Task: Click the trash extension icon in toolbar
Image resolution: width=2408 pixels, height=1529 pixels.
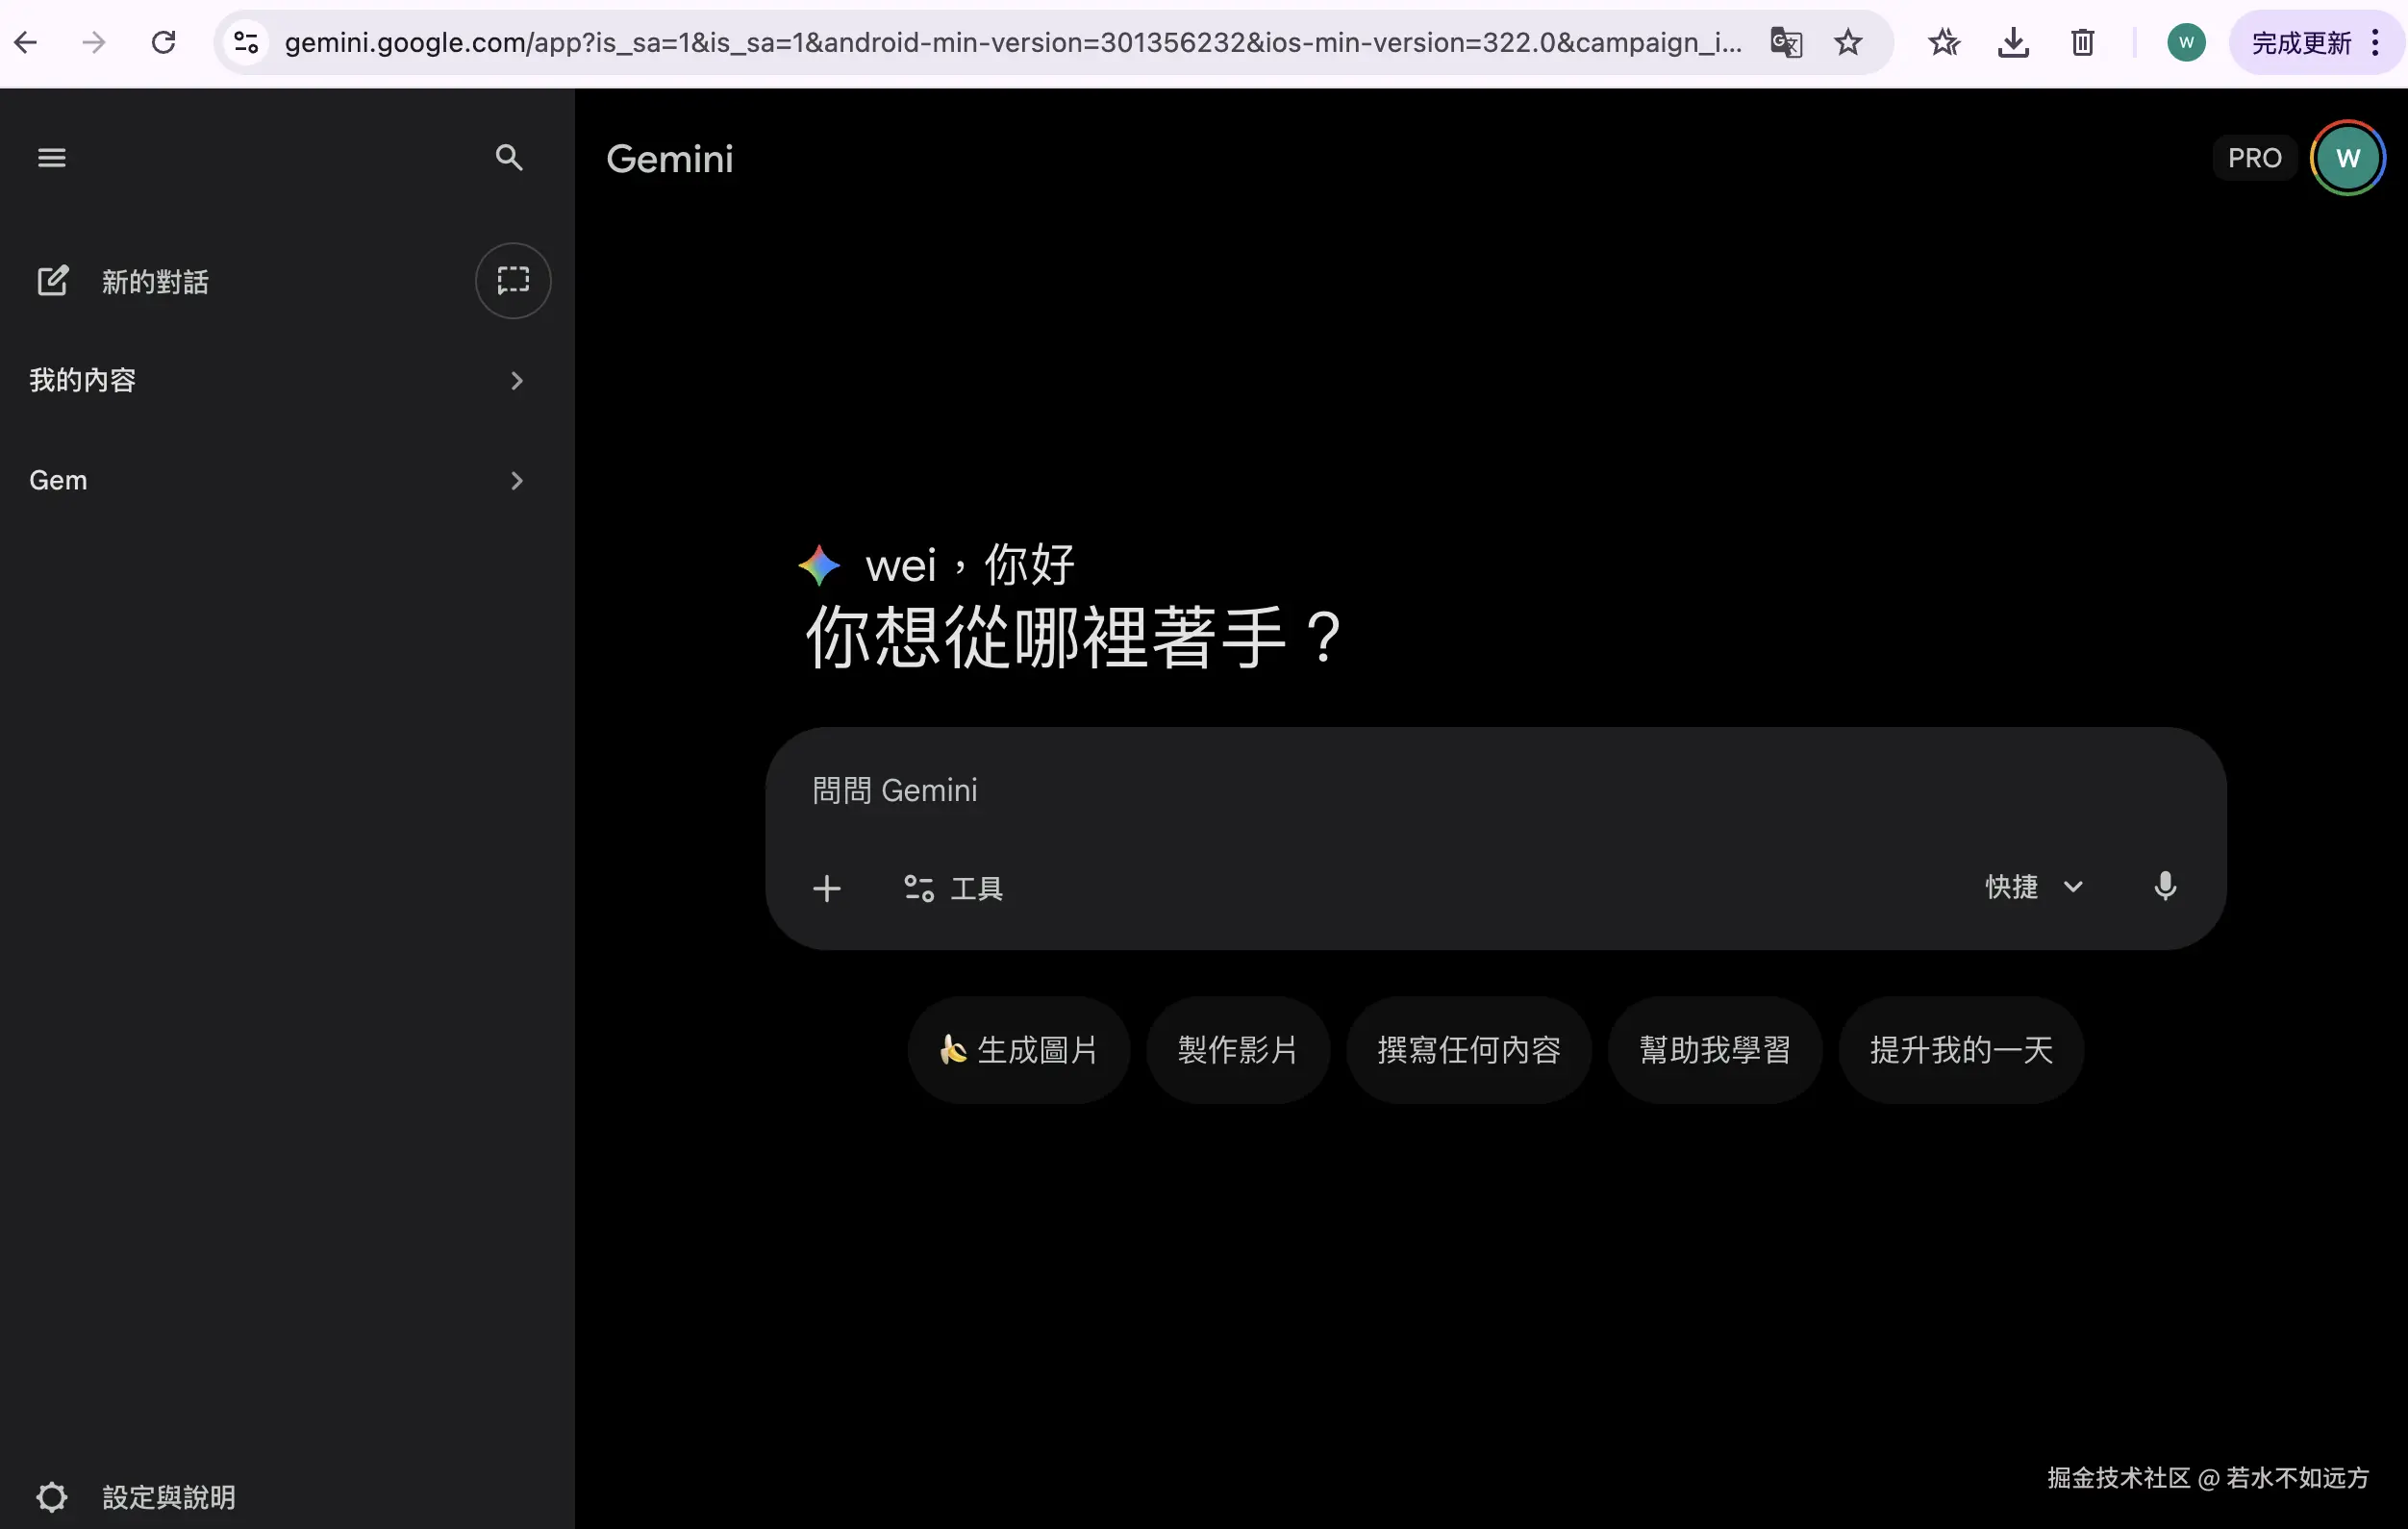Action: [2083, 43]
